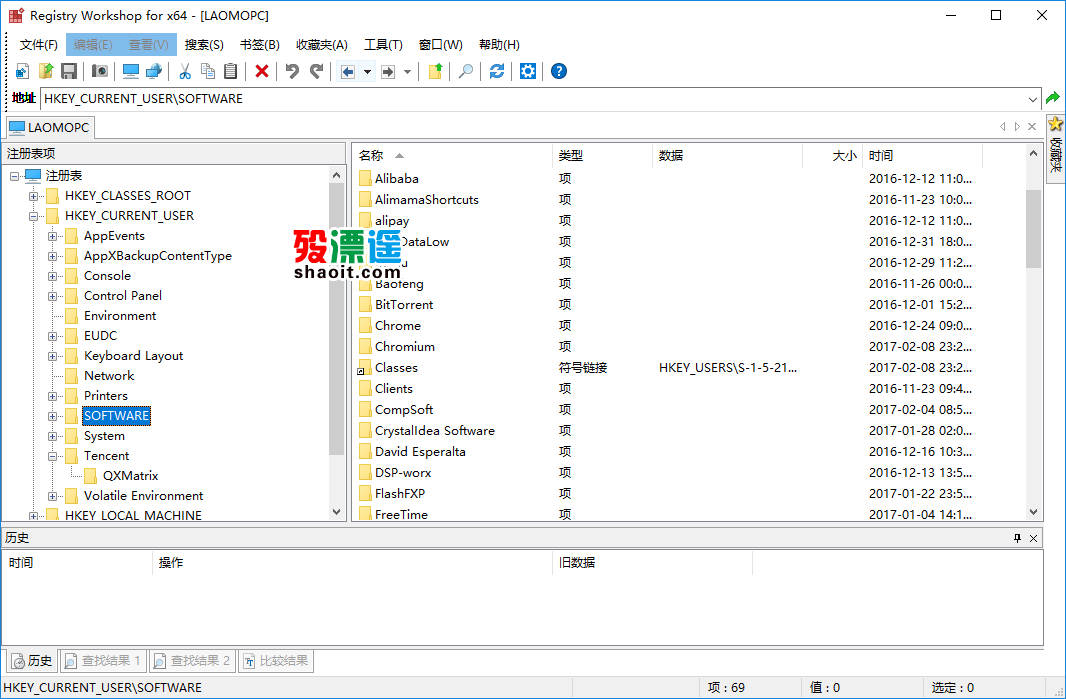Viewport: 1066px width, 699px height.
Task: Click the open/import file icon
Action: pos(46,71)
